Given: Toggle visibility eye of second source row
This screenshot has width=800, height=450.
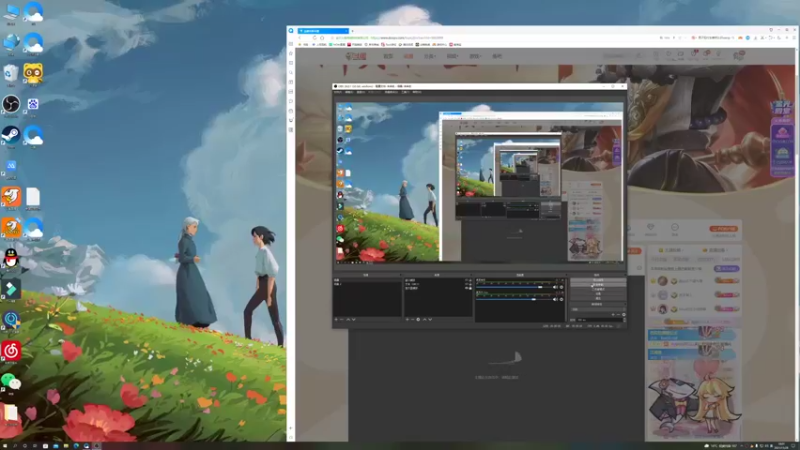Looking at the screenshot, I should tap(466, 284).
